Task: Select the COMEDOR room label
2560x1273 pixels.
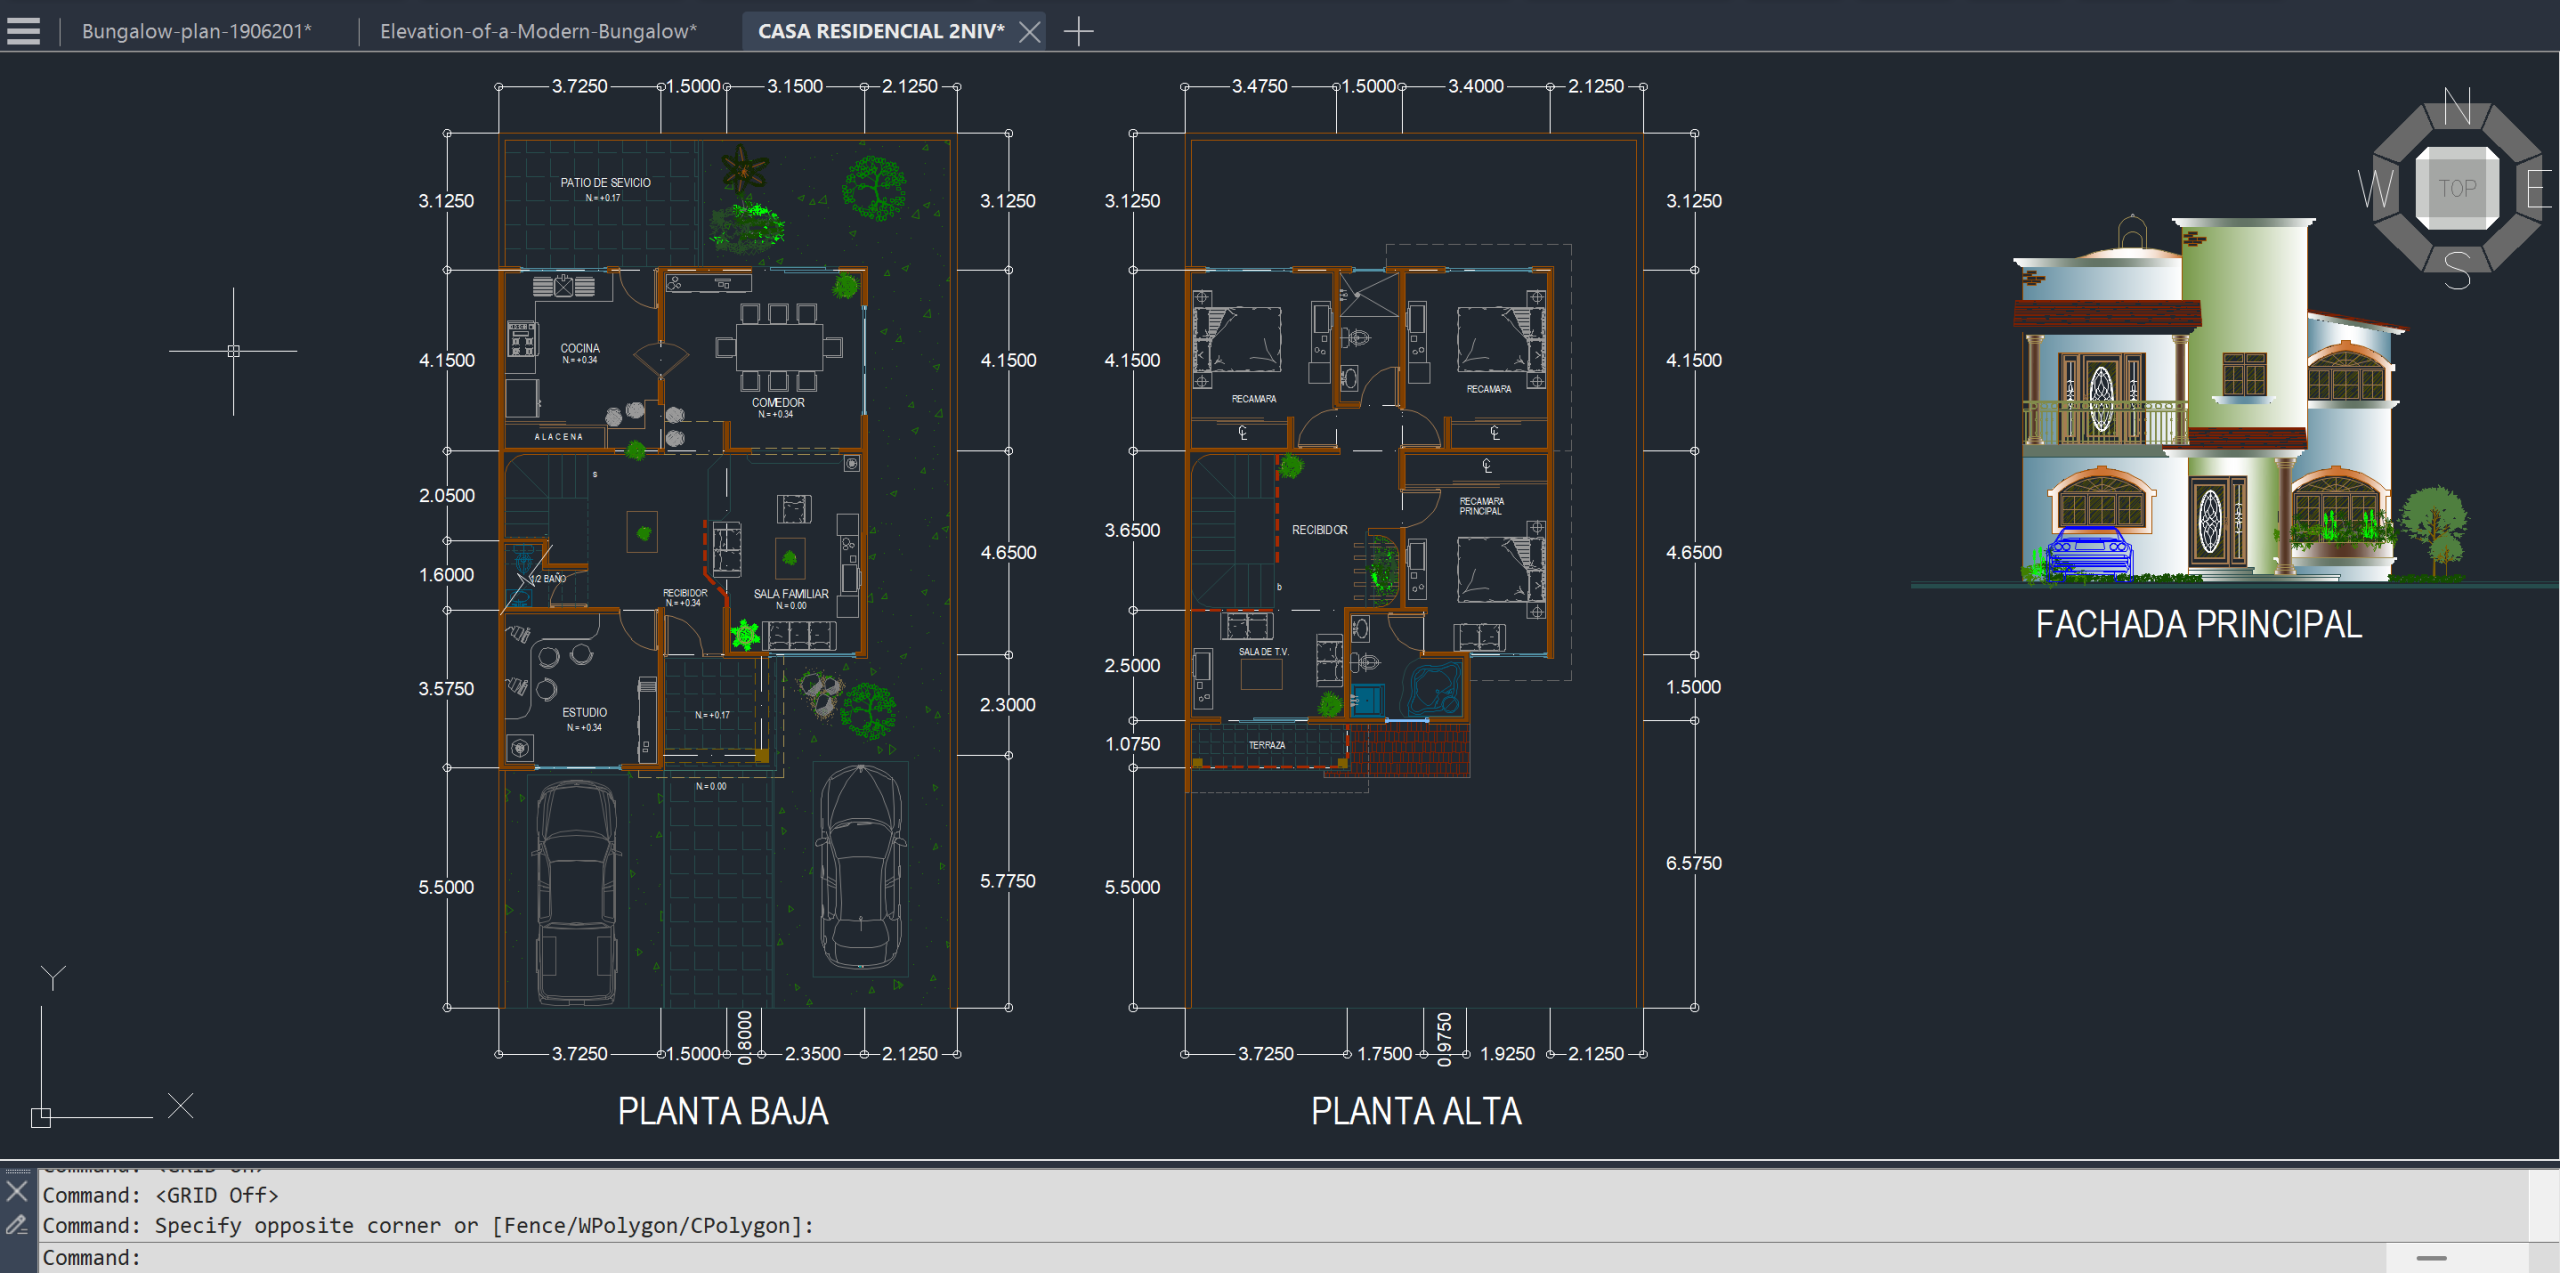Action: coord(778,403)
